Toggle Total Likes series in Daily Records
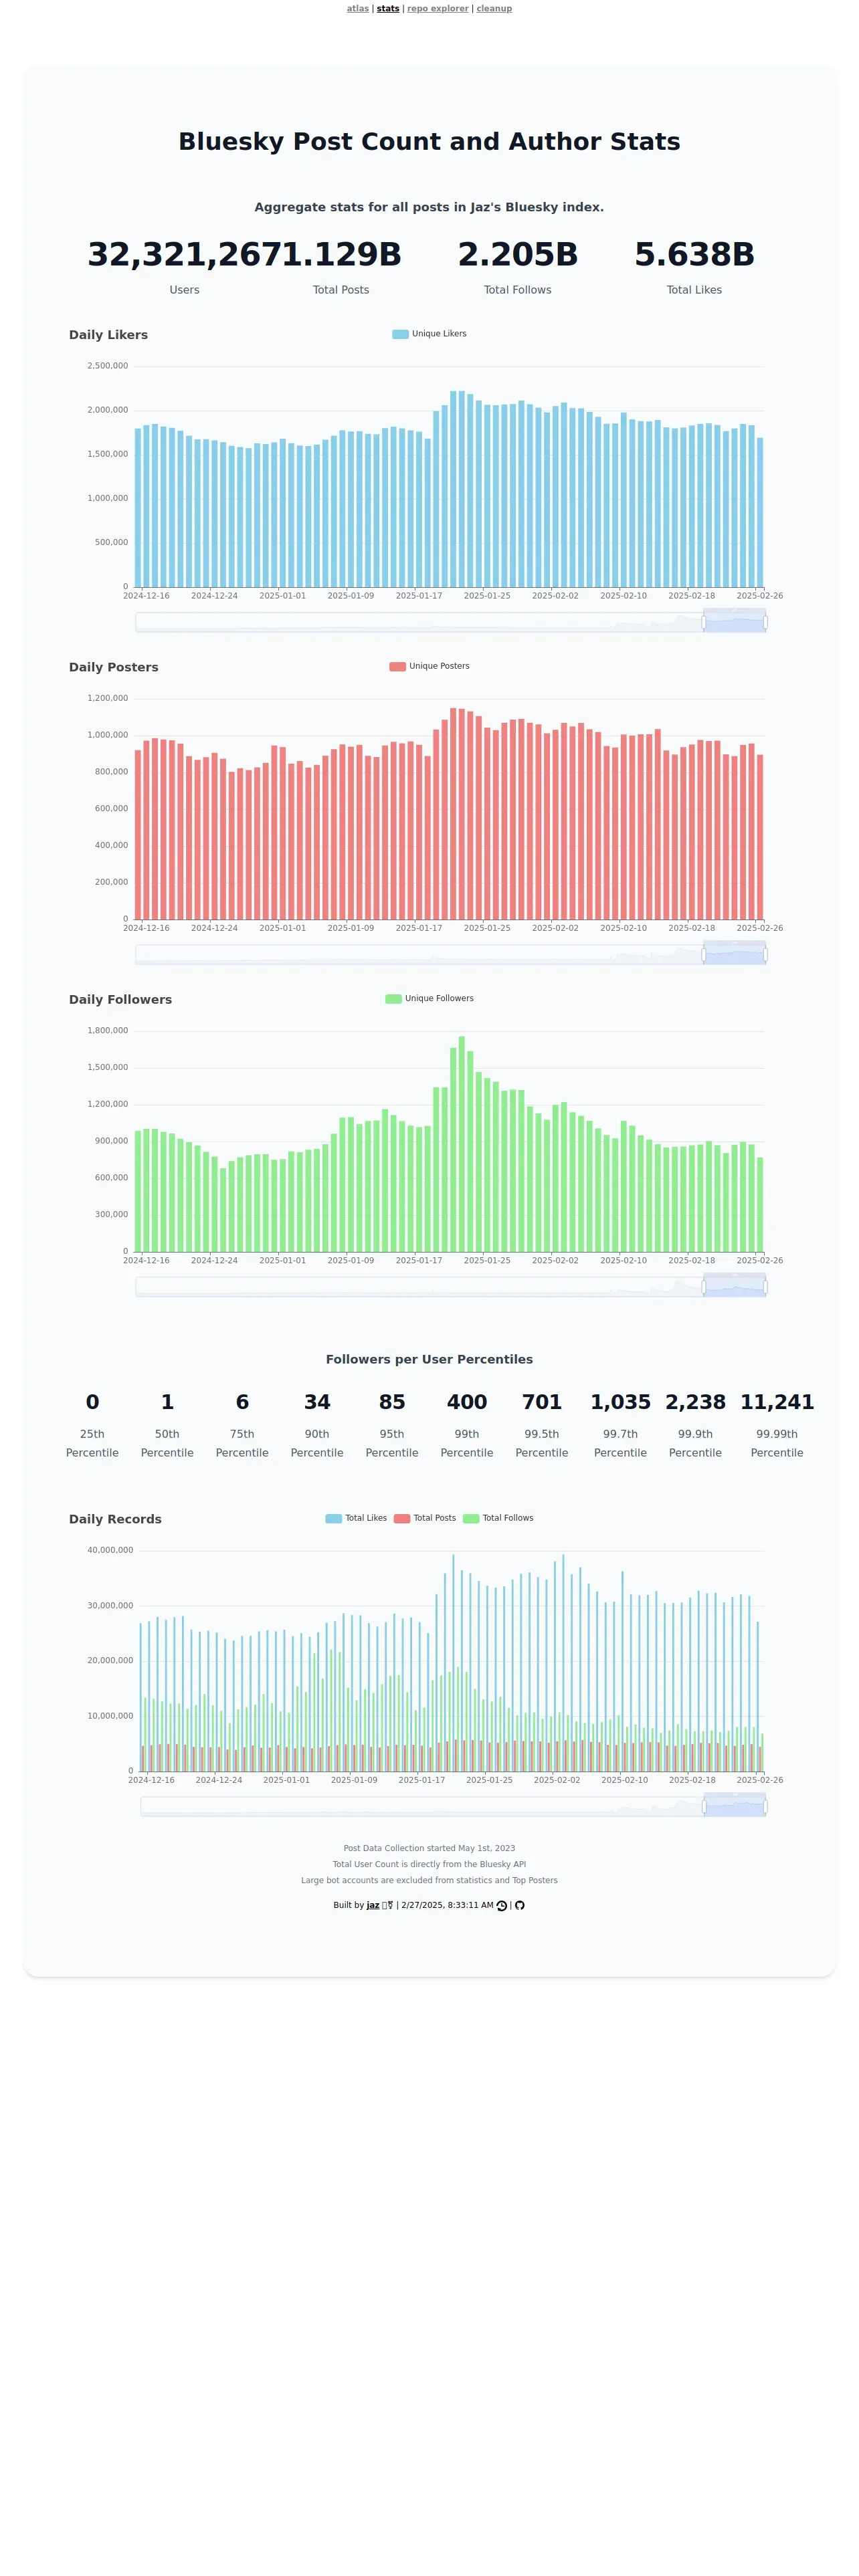The width and height of the screenshot is (859, 2576). tap(356, 1518)
